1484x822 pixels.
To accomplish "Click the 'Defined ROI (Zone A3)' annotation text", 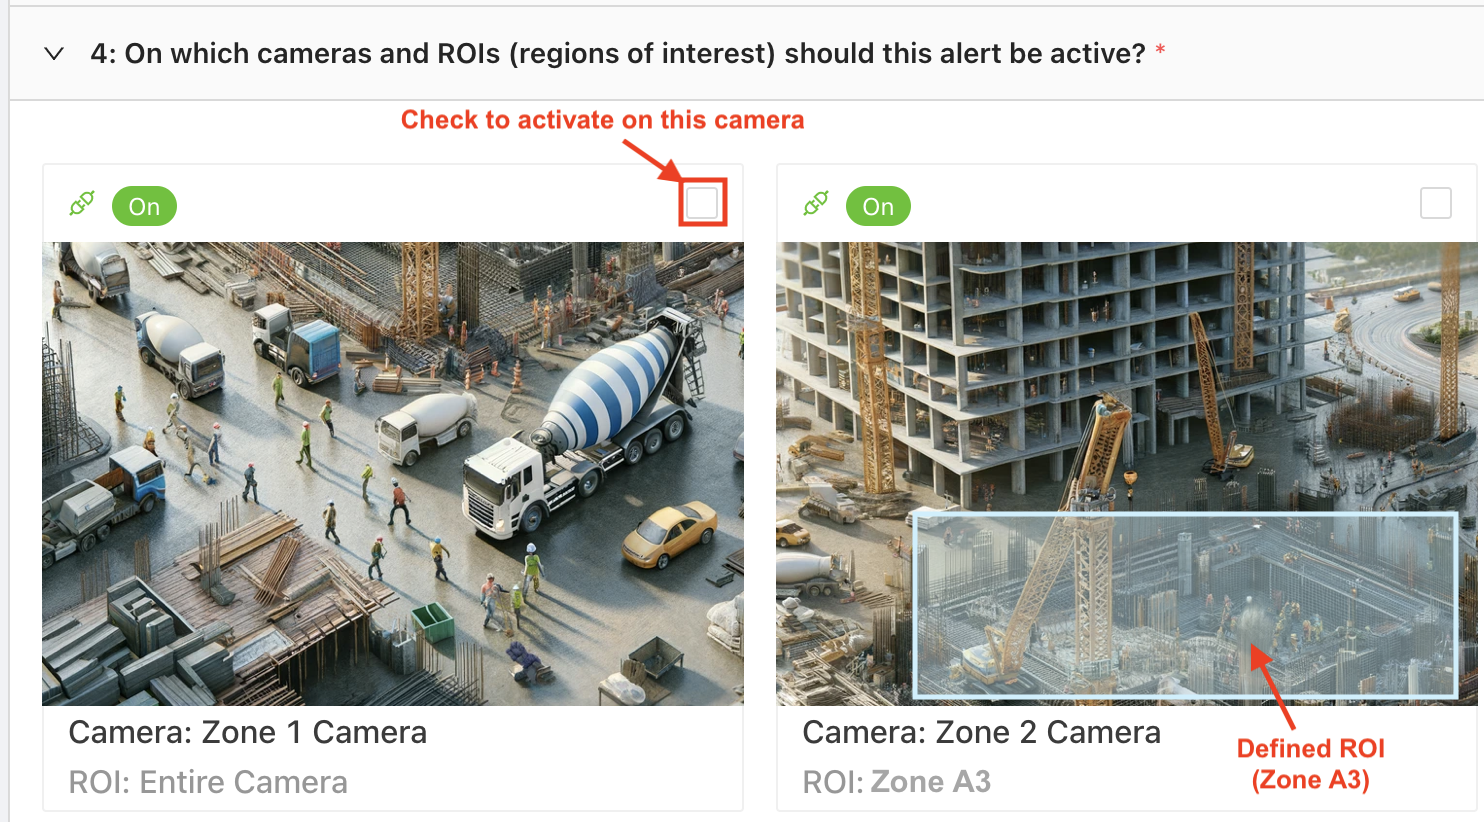I will point(1311,764).
